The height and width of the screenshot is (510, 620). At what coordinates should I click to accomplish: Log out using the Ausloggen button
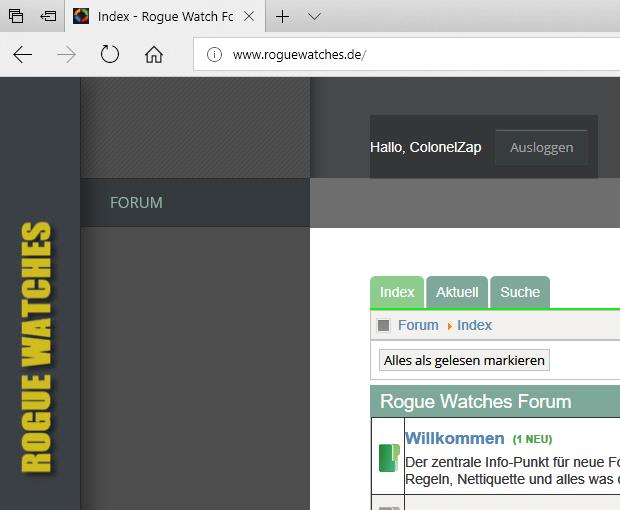[541, 147]
